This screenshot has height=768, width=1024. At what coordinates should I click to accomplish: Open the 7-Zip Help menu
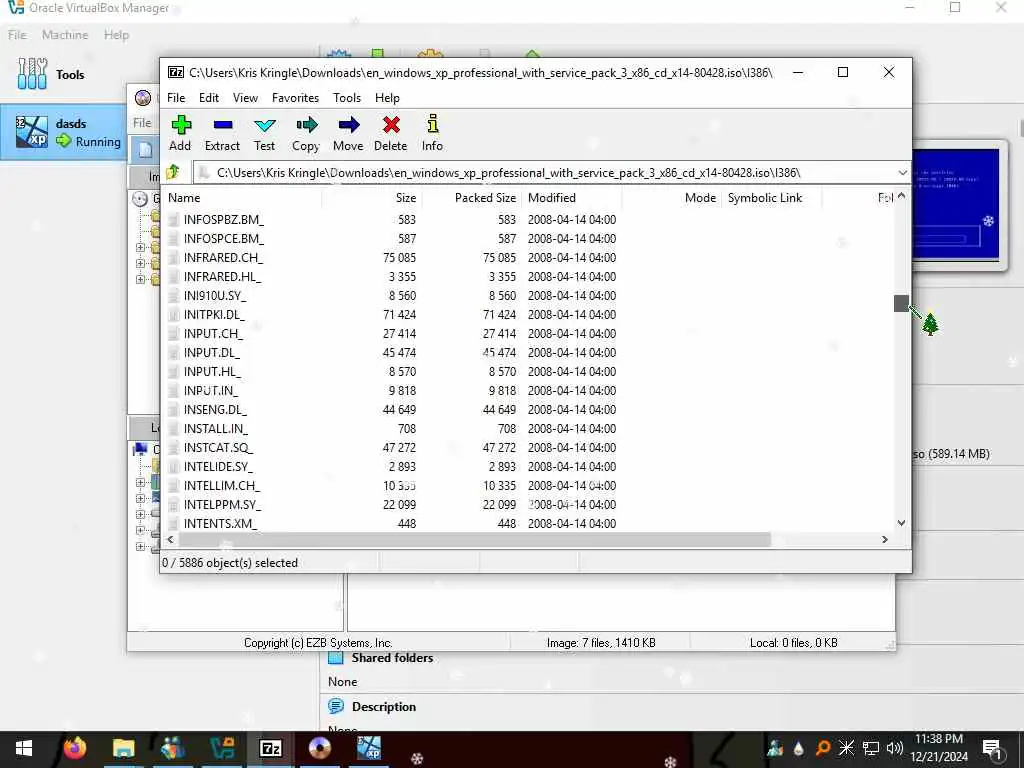click(x=387, y=98)
